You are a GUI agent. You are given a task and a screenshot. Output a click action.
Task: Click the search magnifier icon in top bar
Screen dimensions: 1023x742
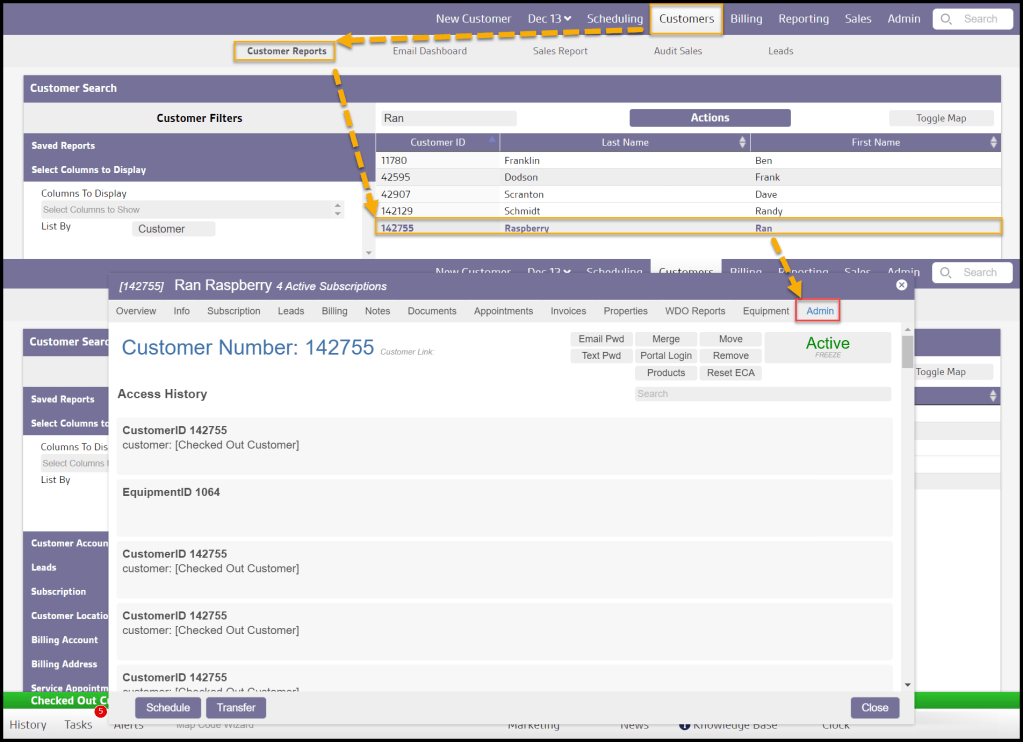[x=948, y=19]
